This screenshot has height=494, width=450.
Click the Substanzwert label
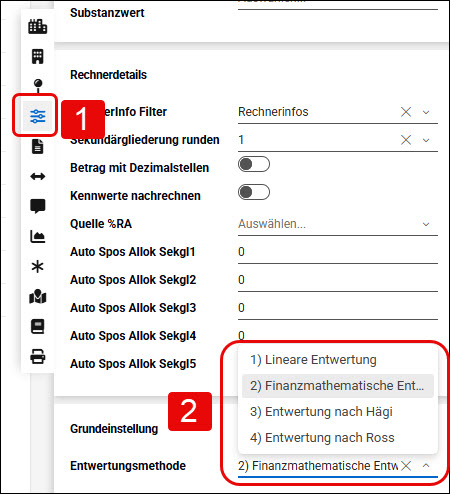click(107, 13)
